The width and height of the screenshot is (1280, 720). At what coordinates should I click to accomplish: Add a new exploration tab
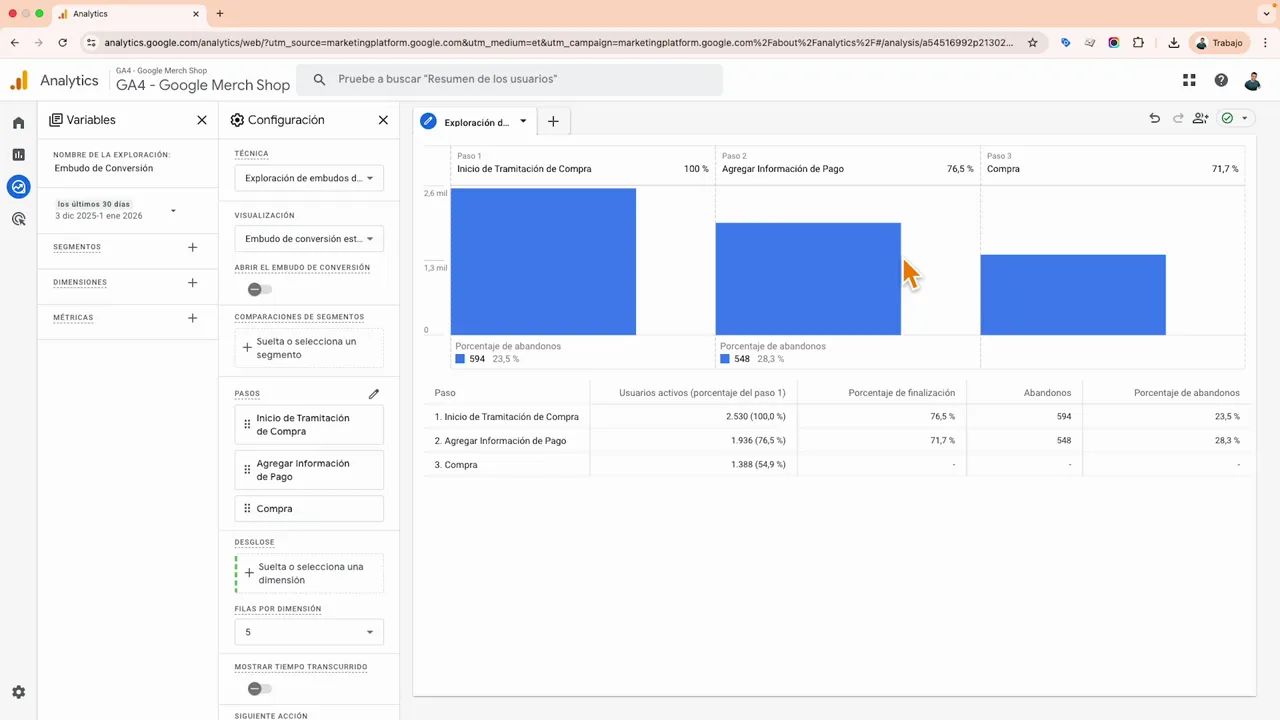(553, 122)
